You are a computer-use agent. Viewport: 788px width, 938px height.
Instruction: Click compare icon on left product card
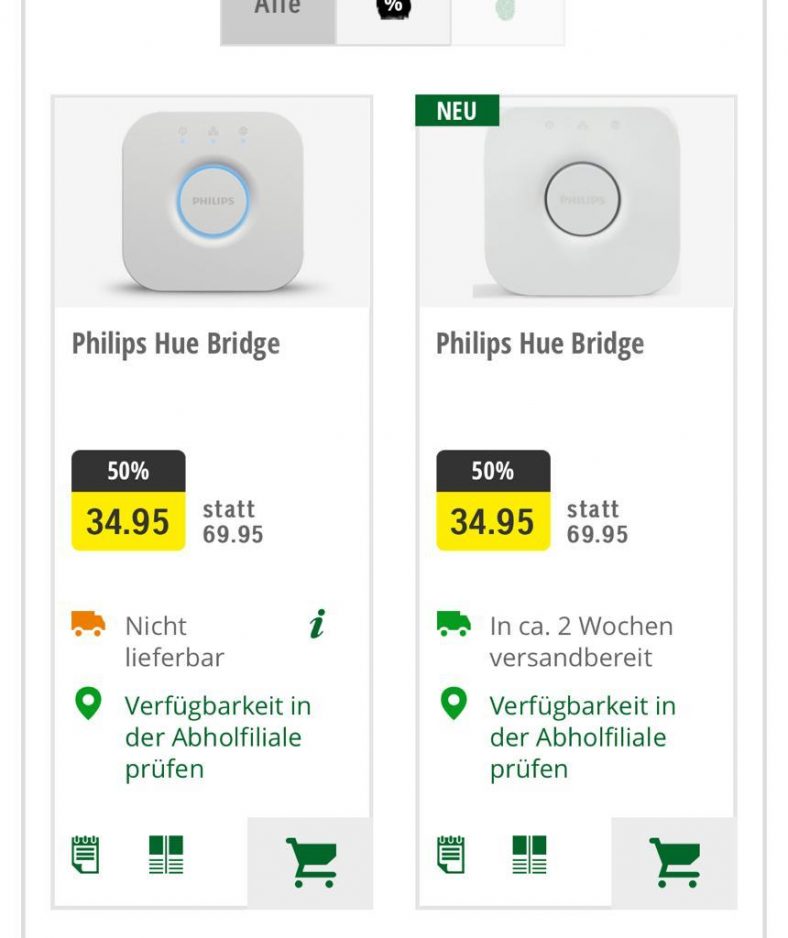click(167, 855)
